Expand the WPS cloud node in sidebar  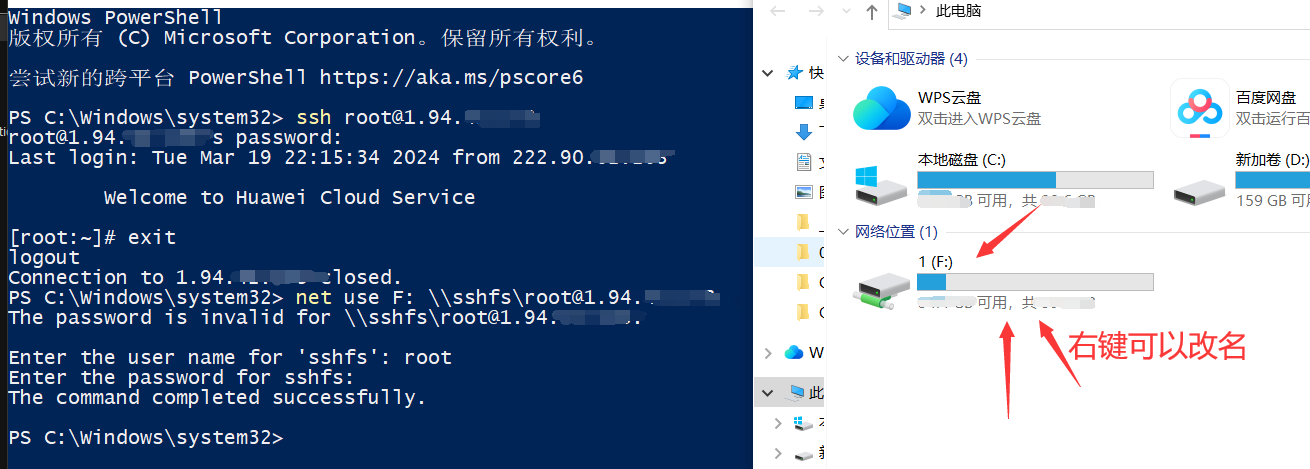pyautogui.click(x=768, y=353)
